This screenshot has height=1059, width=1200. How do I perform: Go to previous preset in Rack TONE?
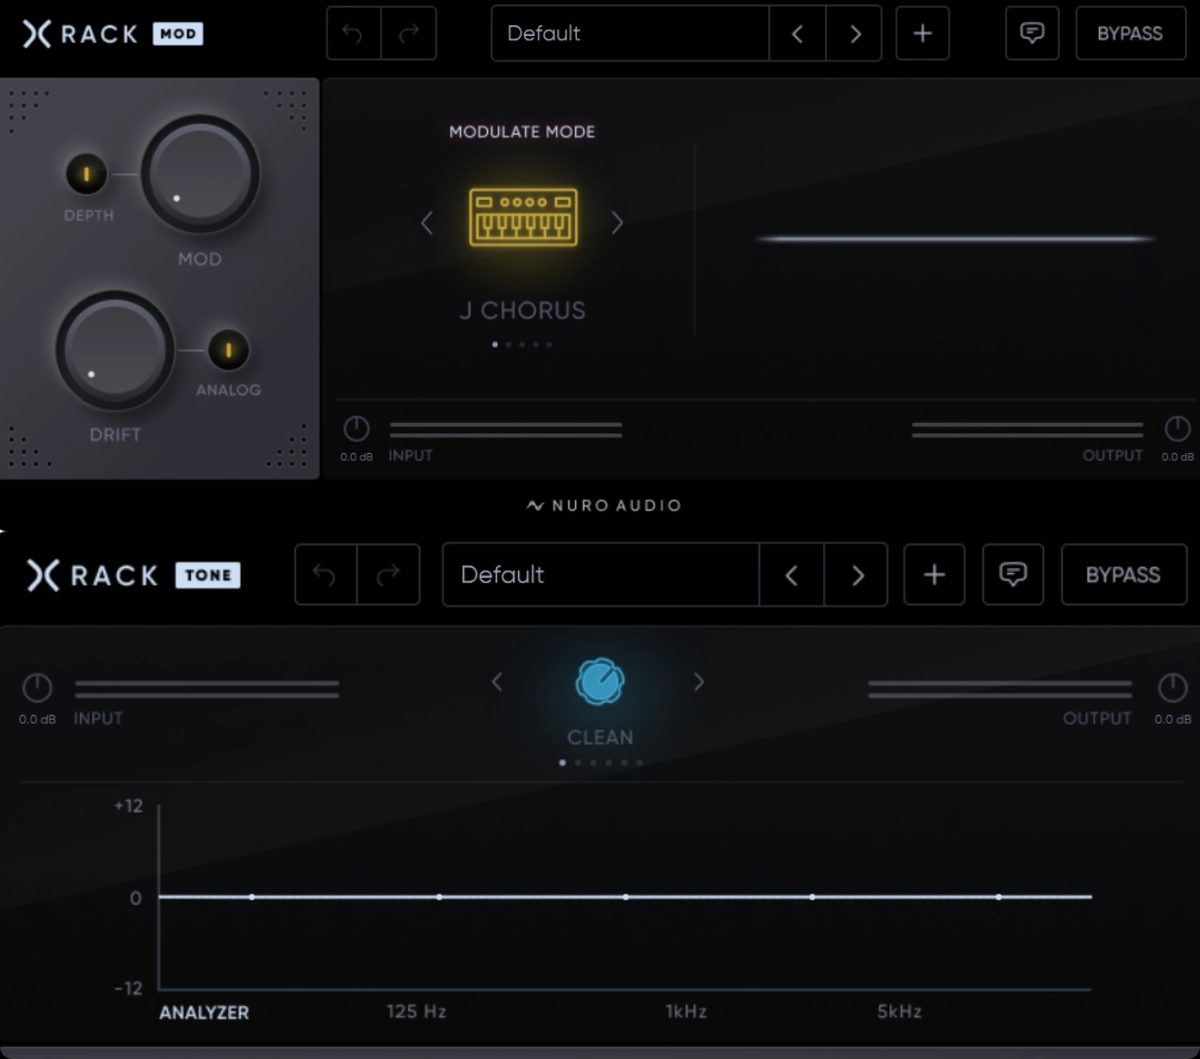tap(791, 575)
